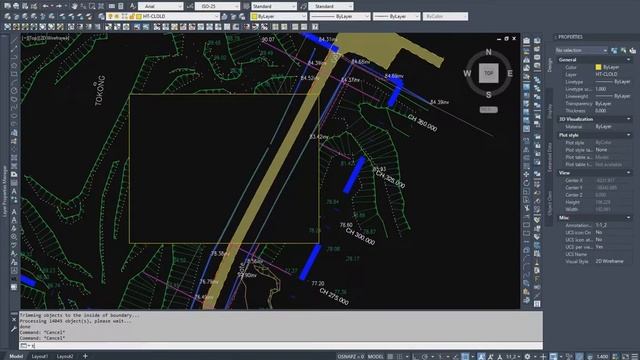Open the ByLayer linetype dropdown
This screenshot has width=640, height=360.
pyautogui.click(x=340, y=16)
